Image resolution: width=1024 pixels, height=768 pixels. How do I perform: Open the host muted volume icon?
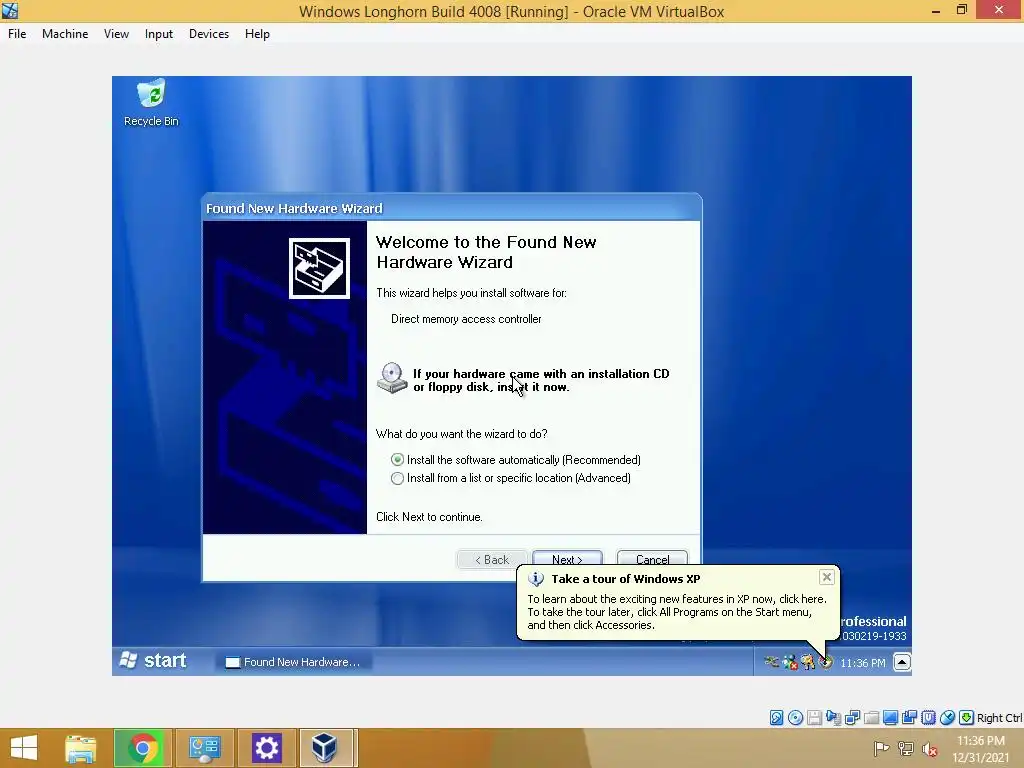929,749
